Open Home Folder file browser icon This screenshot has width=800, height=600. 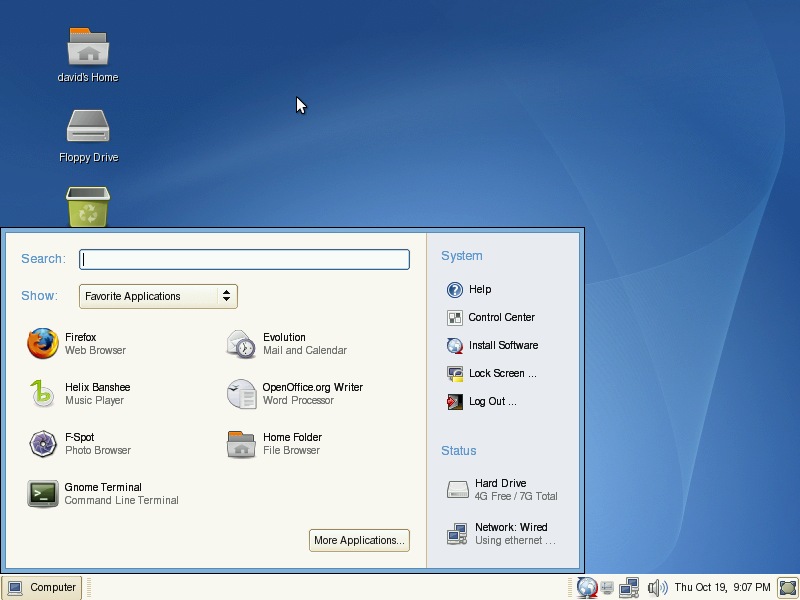tap(241, 444)
